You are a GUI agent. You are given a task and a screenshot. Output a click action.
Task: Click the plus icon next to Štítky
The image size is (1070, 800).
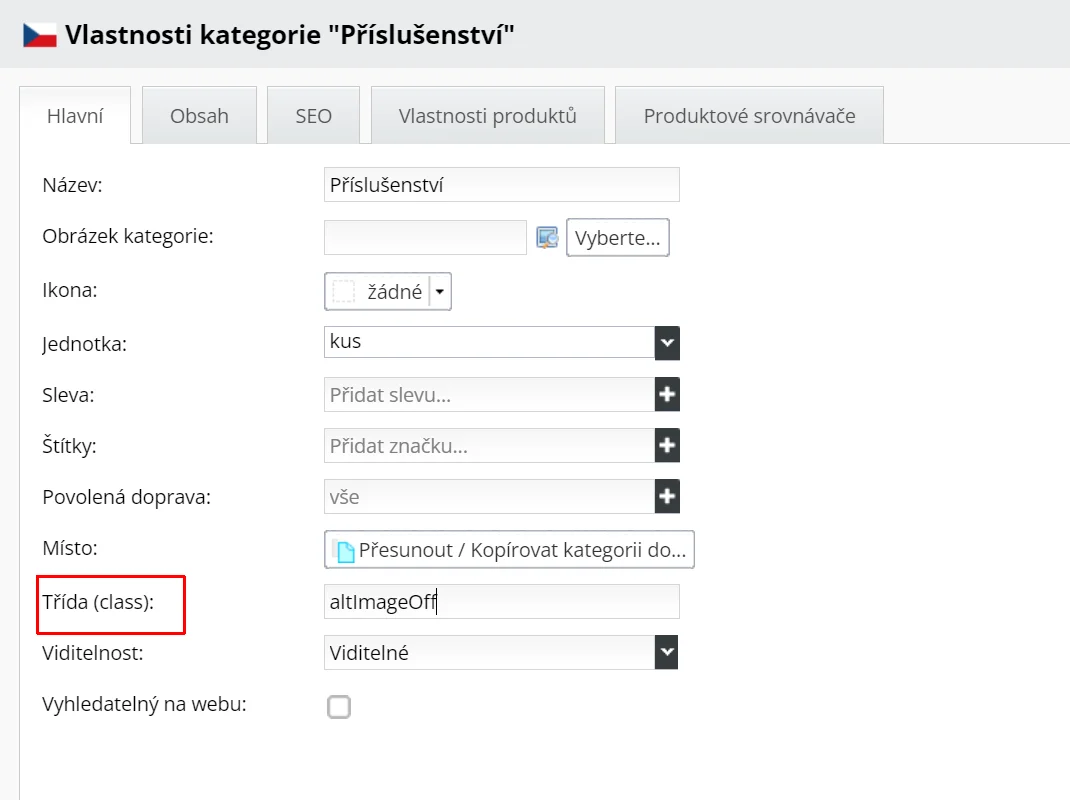[667, 445]
